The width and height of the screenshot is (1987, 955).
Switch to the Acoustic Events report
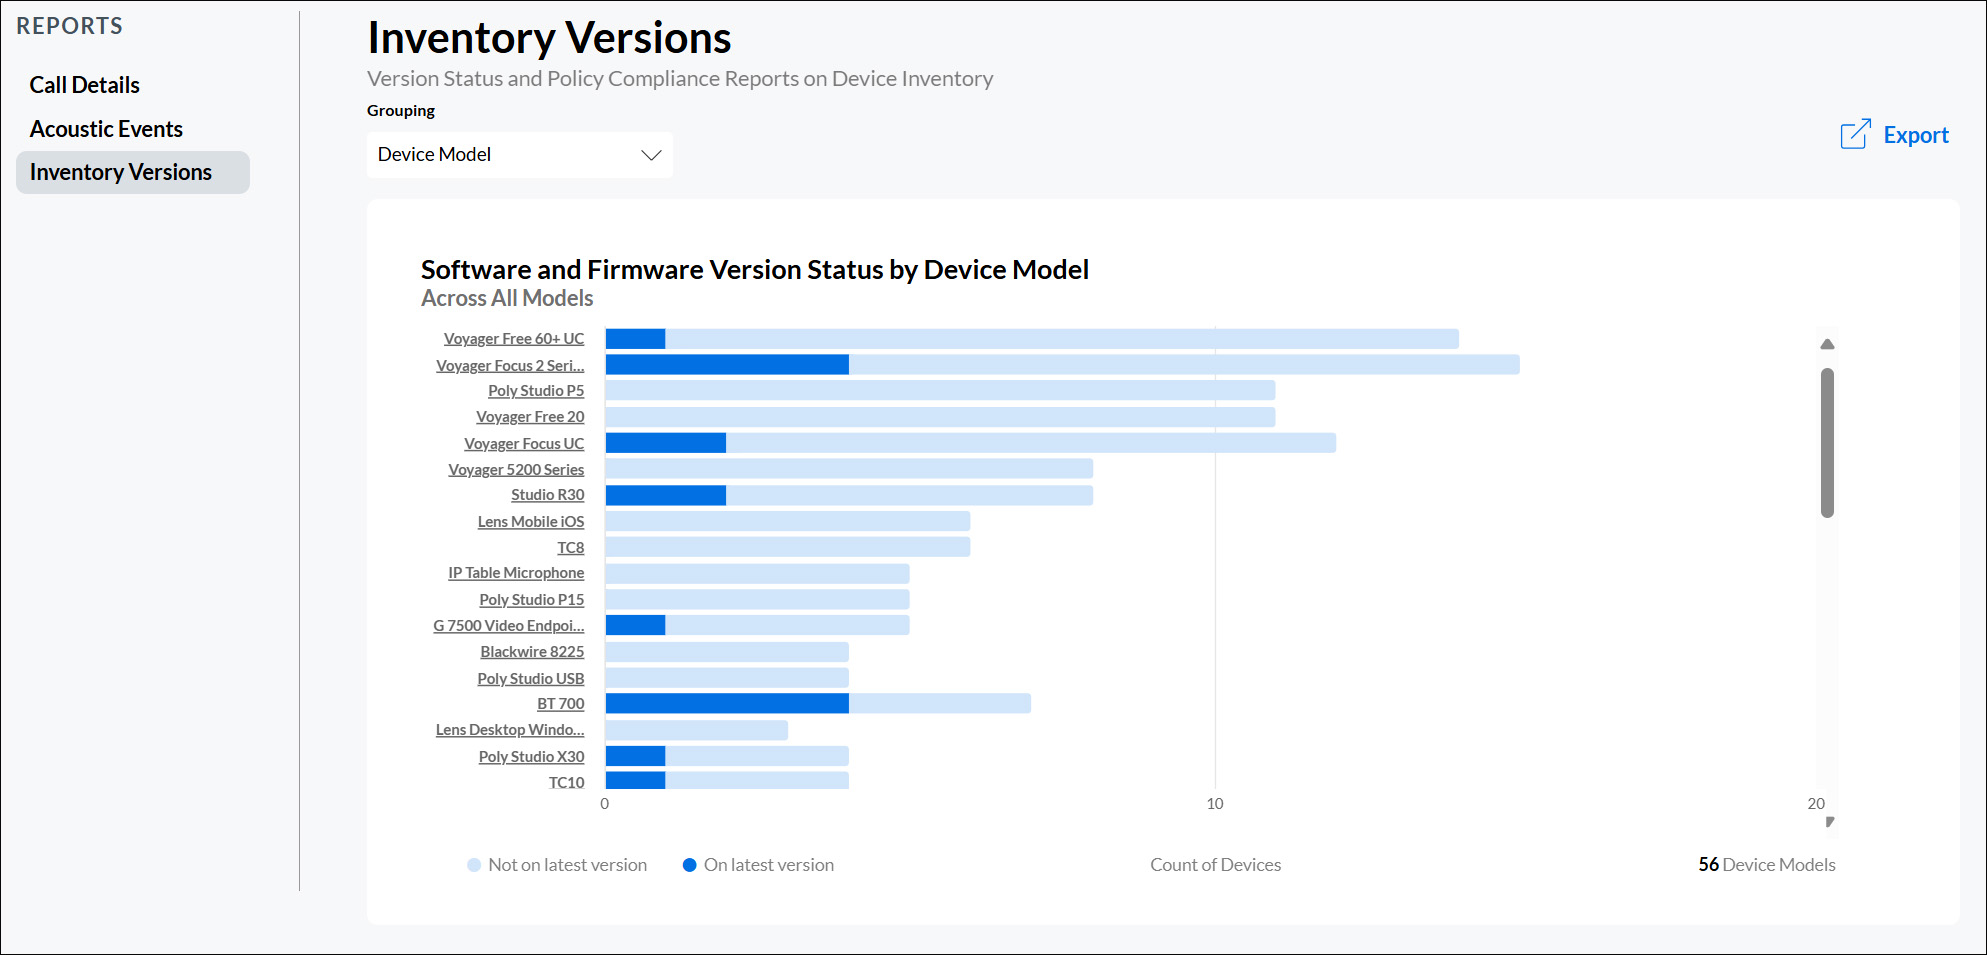point(106,128)
